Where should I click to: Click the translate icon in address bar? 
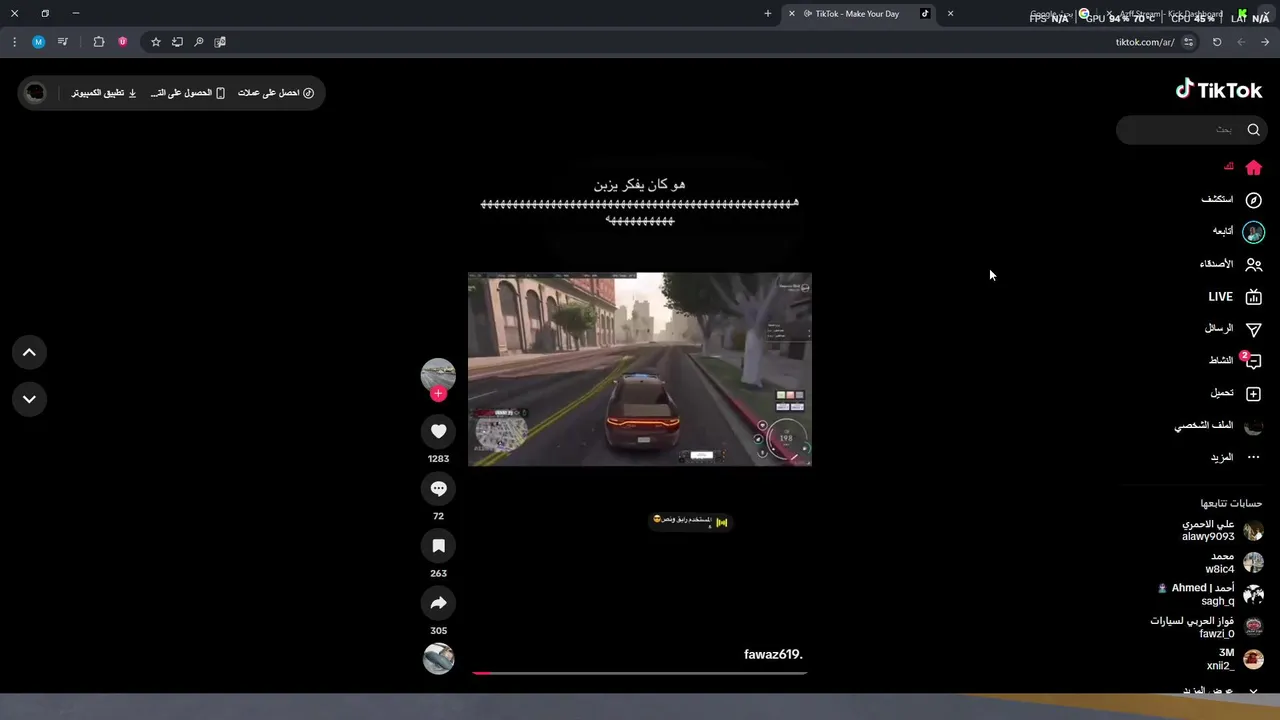[220, 42]
